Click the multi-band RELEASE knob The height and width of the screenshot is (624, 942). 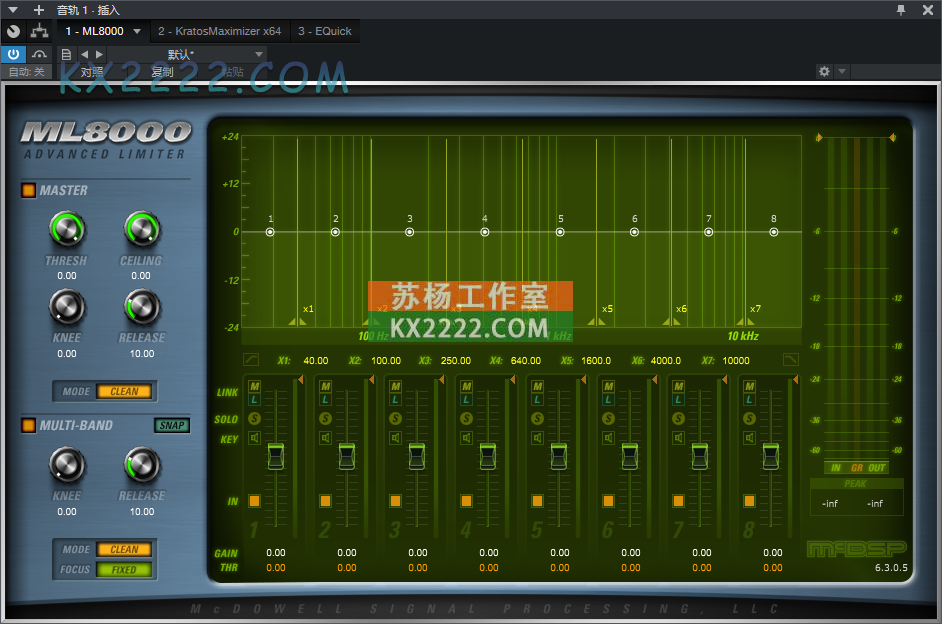142,465
